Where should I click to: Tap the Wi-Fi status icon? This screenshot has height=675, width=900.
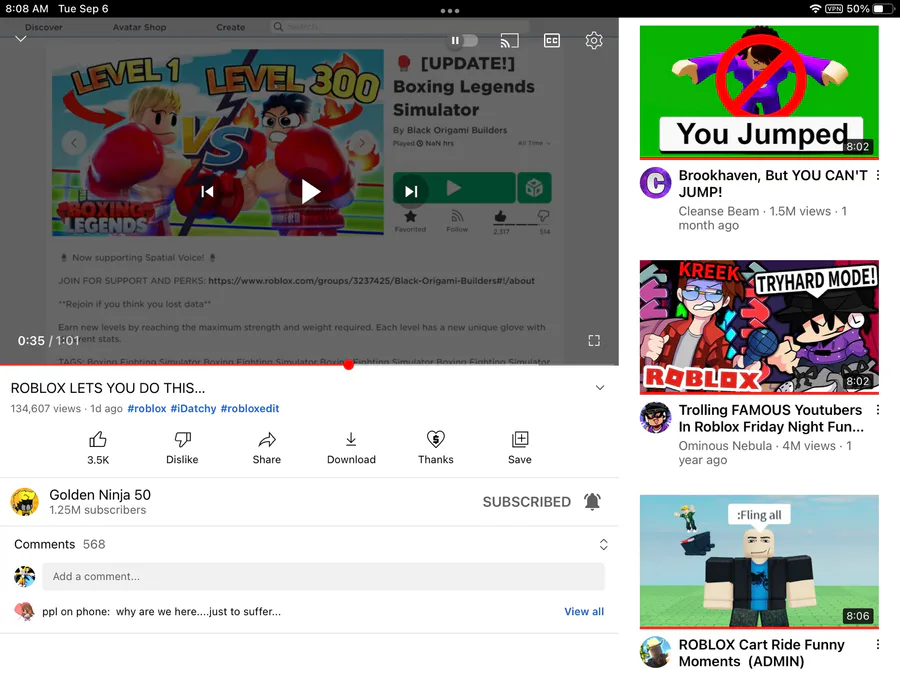click(815, 9)
